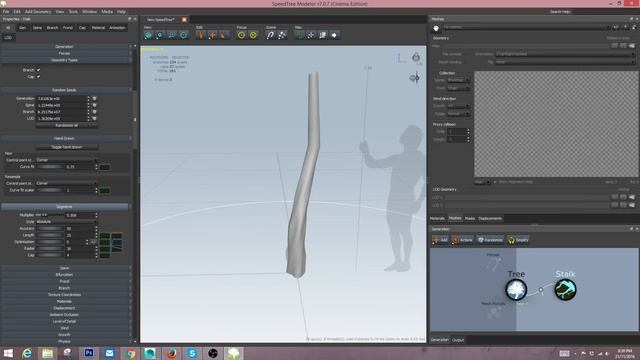Click the light icon in viewport corner
The height and width of the screenshot is (360, 640).
pyautogui.click(x=416, y=57)
